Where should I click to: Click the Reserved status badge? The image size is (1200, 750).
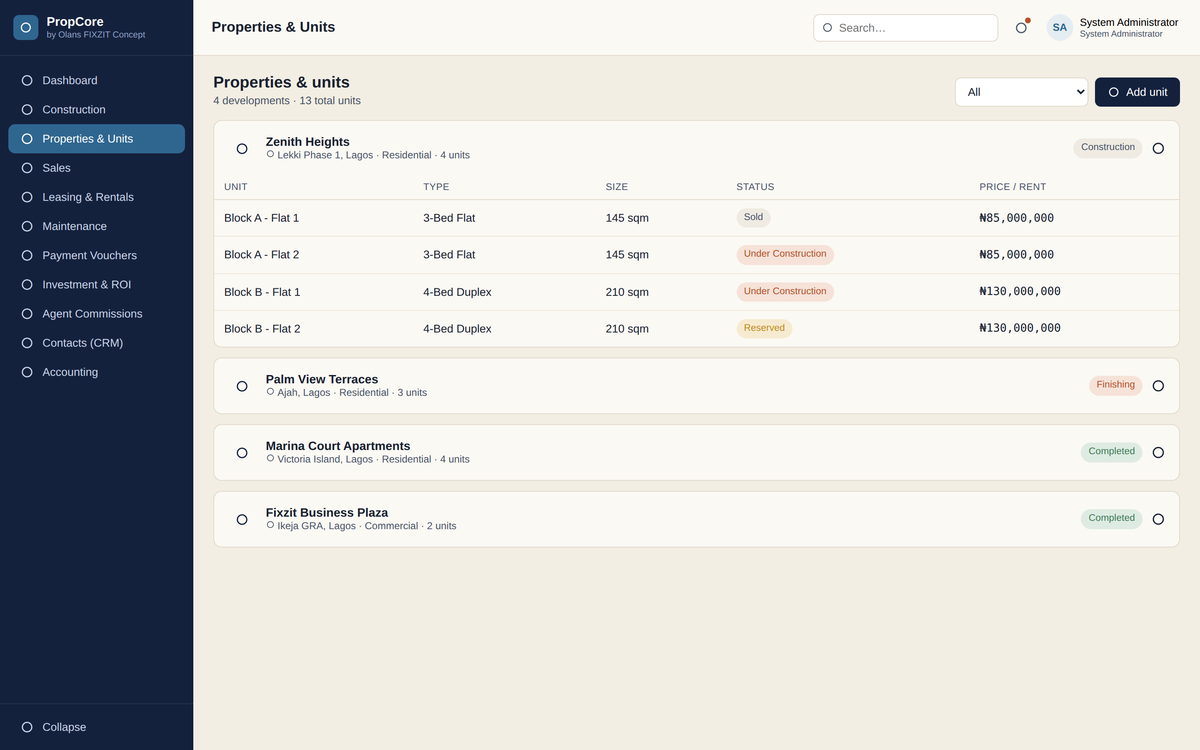coord(764,328)
